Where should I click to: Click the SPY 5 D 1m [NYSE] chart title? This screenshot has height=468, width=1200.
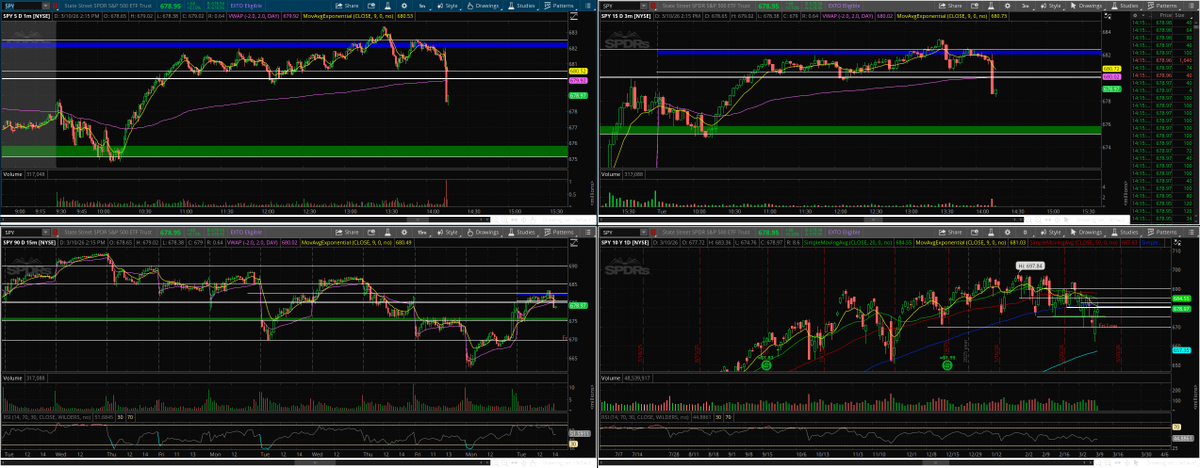[27, 16]
